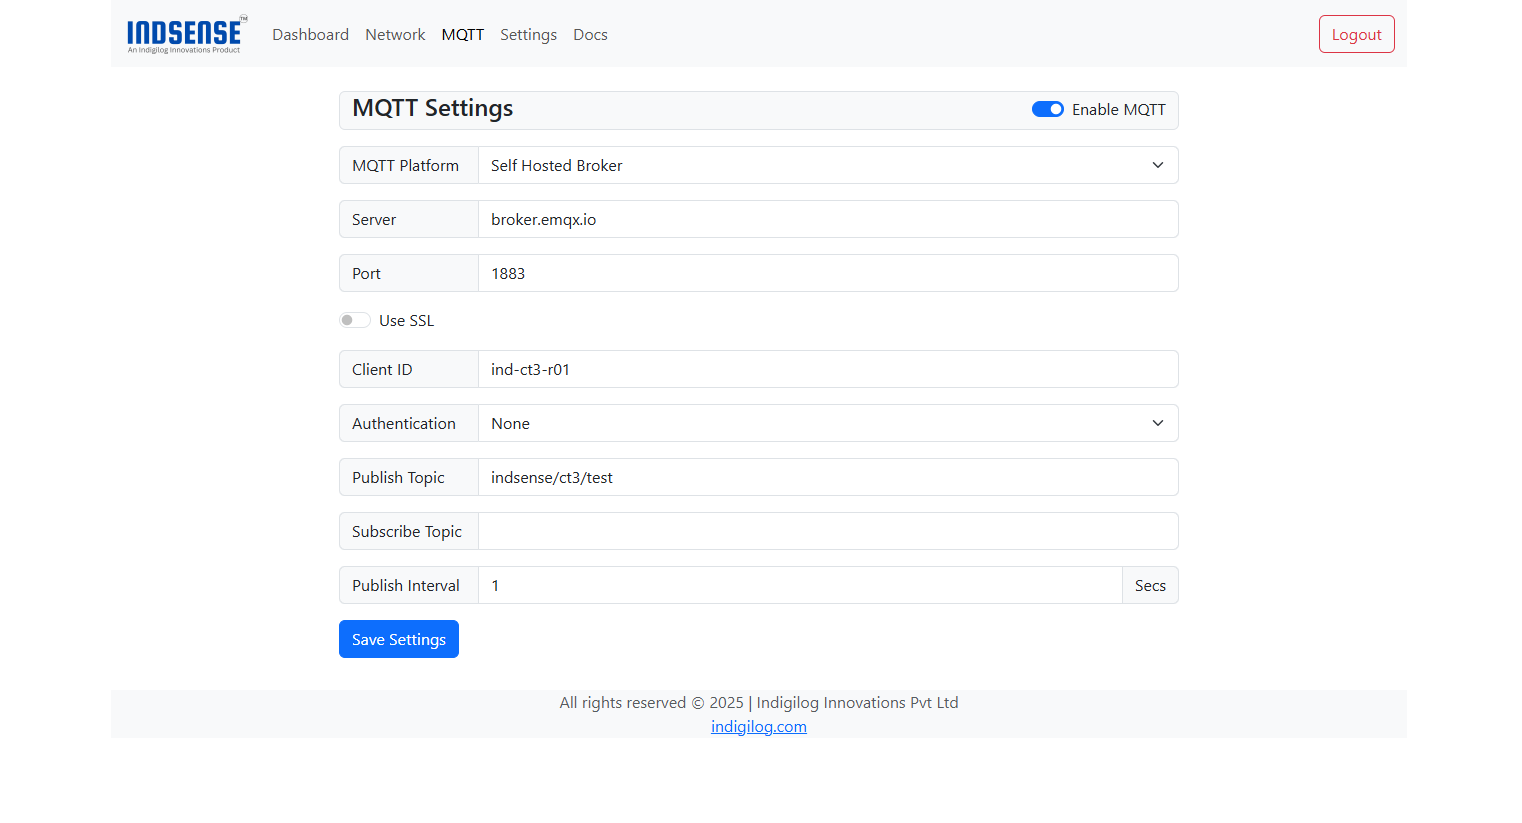This screenshot has height=823, width=1522.
Task: Follow the indigilog.com footer link
Action: pos(758,726)
